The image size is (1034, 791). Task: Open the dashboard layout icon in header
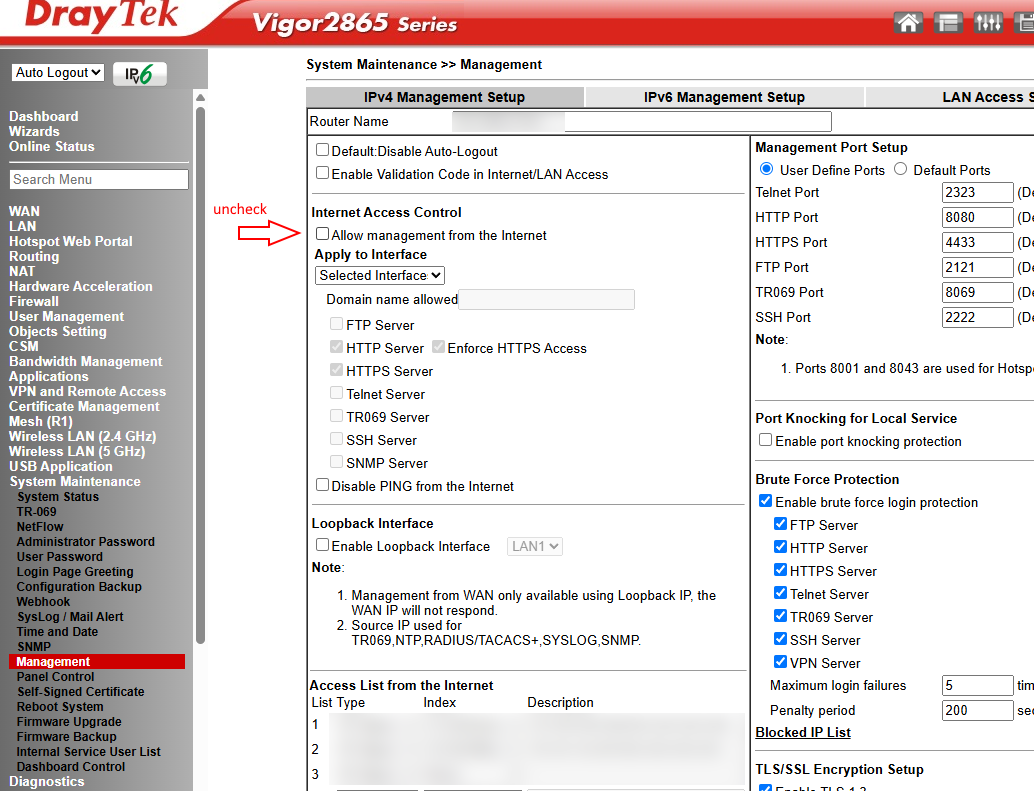948,21
